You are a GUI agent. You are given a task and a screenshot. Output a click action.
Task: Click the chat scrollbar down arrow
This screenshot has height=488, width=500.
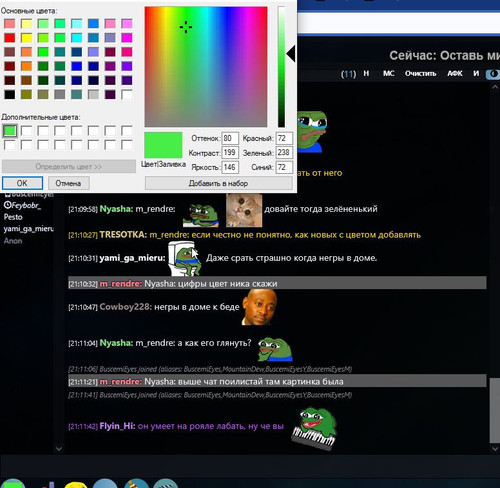click(495, 449)
